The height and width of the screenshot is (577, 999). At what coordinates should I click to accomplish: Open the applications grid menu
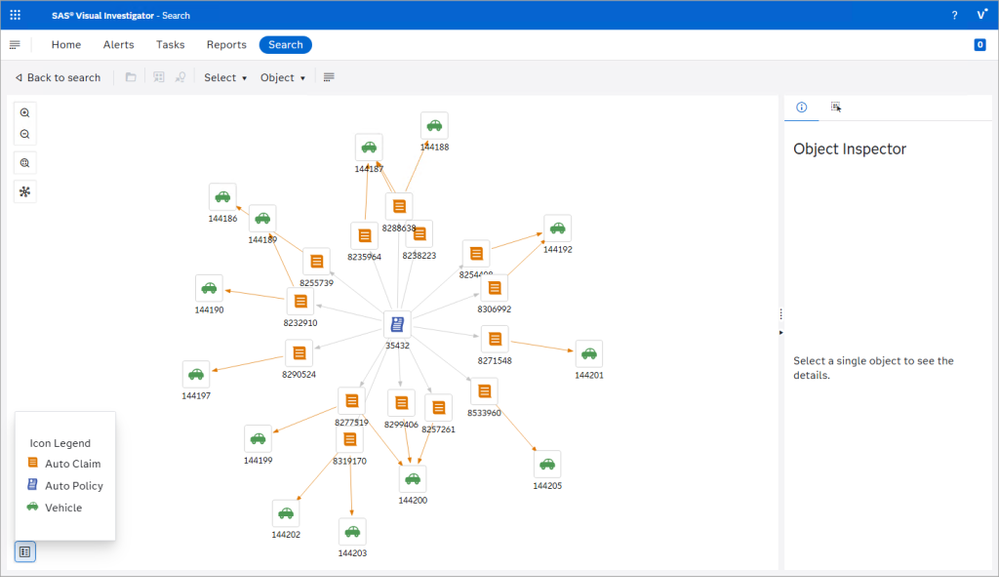[15, 15]
